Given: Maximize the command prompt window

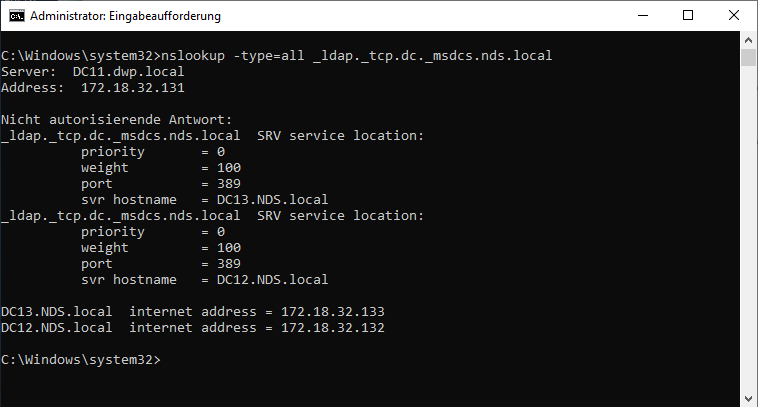Looking at the screenshot, I should (x=688, y=16).
